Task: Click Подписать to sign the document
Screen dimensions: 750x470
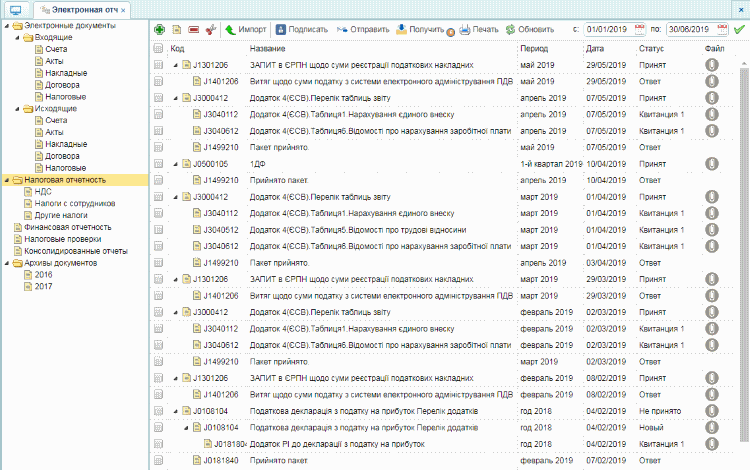Action: [302, 30]
